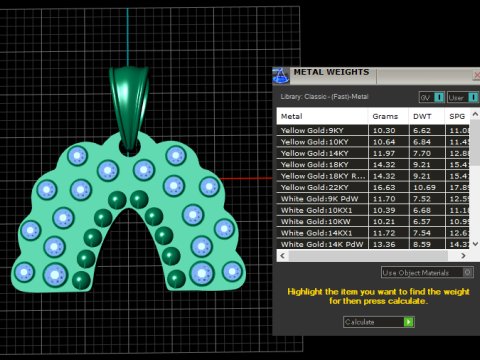The image size is (480, 360).
Task: Click the 16.63 grams value
Action: click(384, 188)
